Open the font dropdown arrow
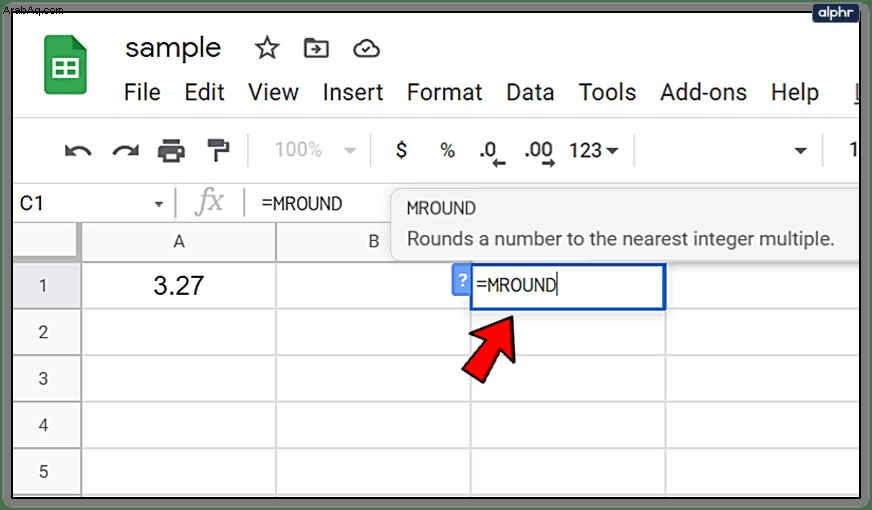 pos(800,151)
